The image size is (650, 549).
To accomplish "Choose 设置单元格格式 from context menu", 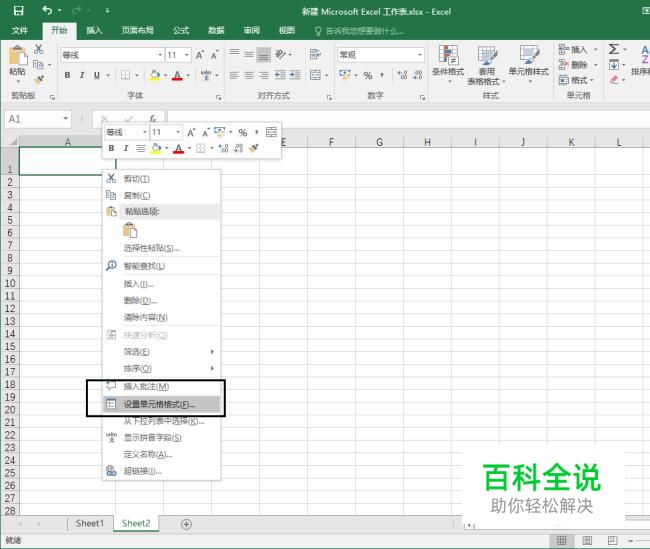I will (x=161, y=404).
